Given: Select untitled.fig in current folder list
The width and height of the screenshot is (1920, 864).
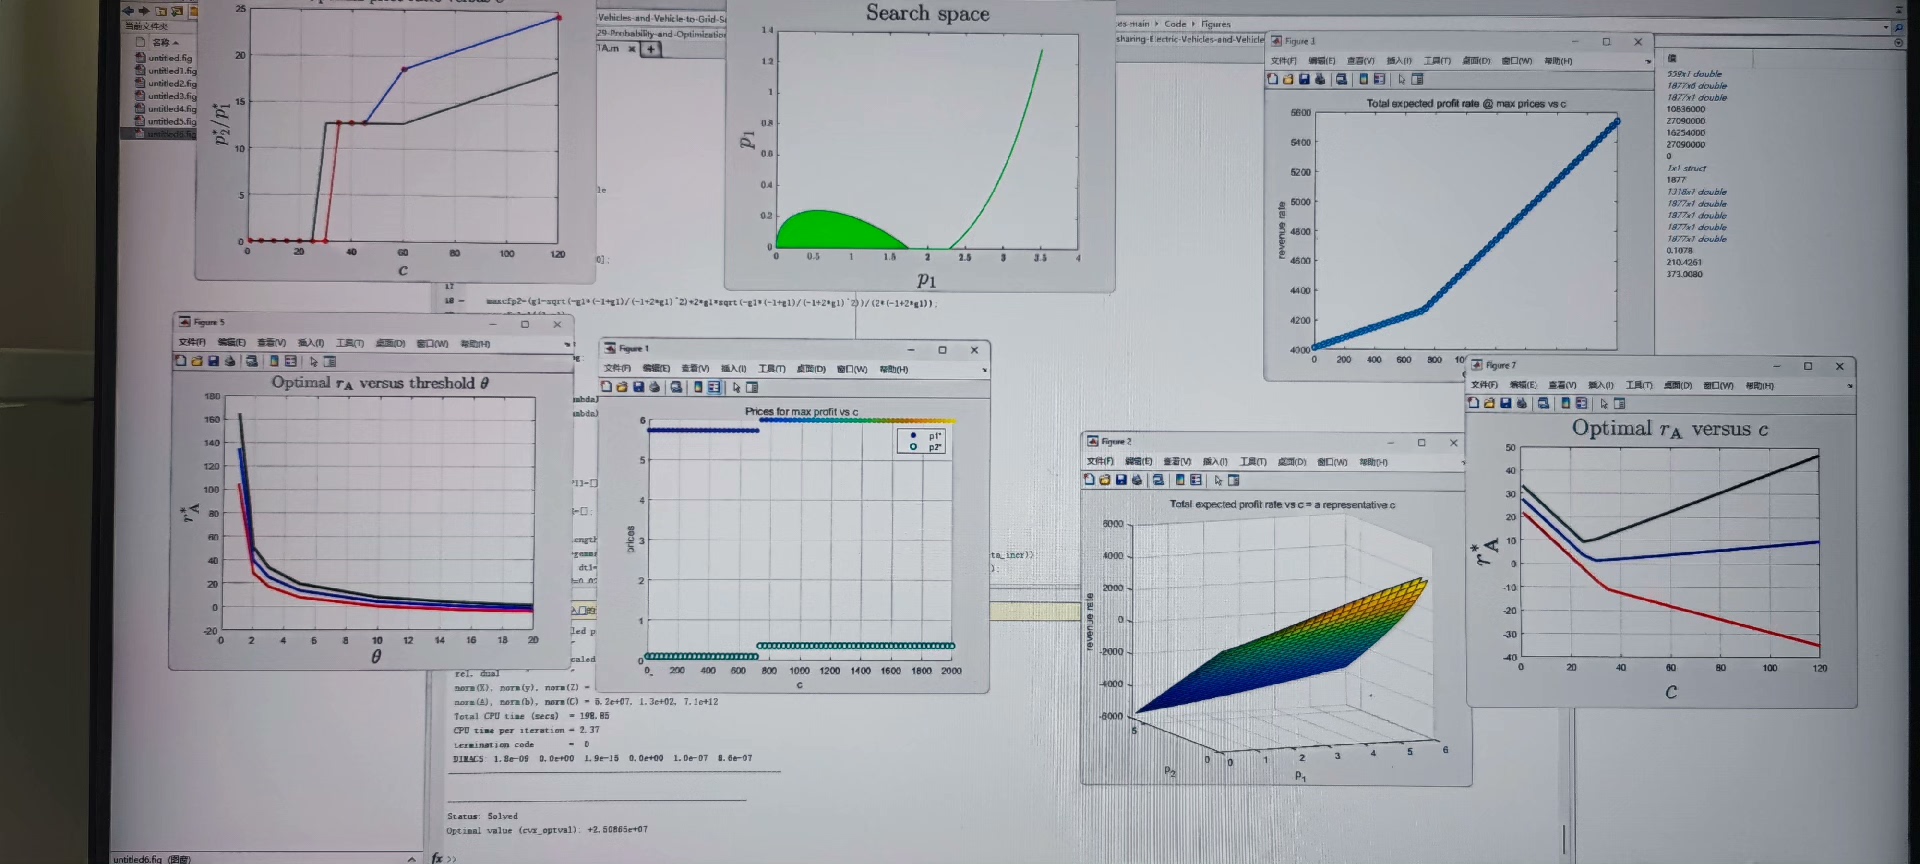Looking at the screenshot, I should coord(165,58).
